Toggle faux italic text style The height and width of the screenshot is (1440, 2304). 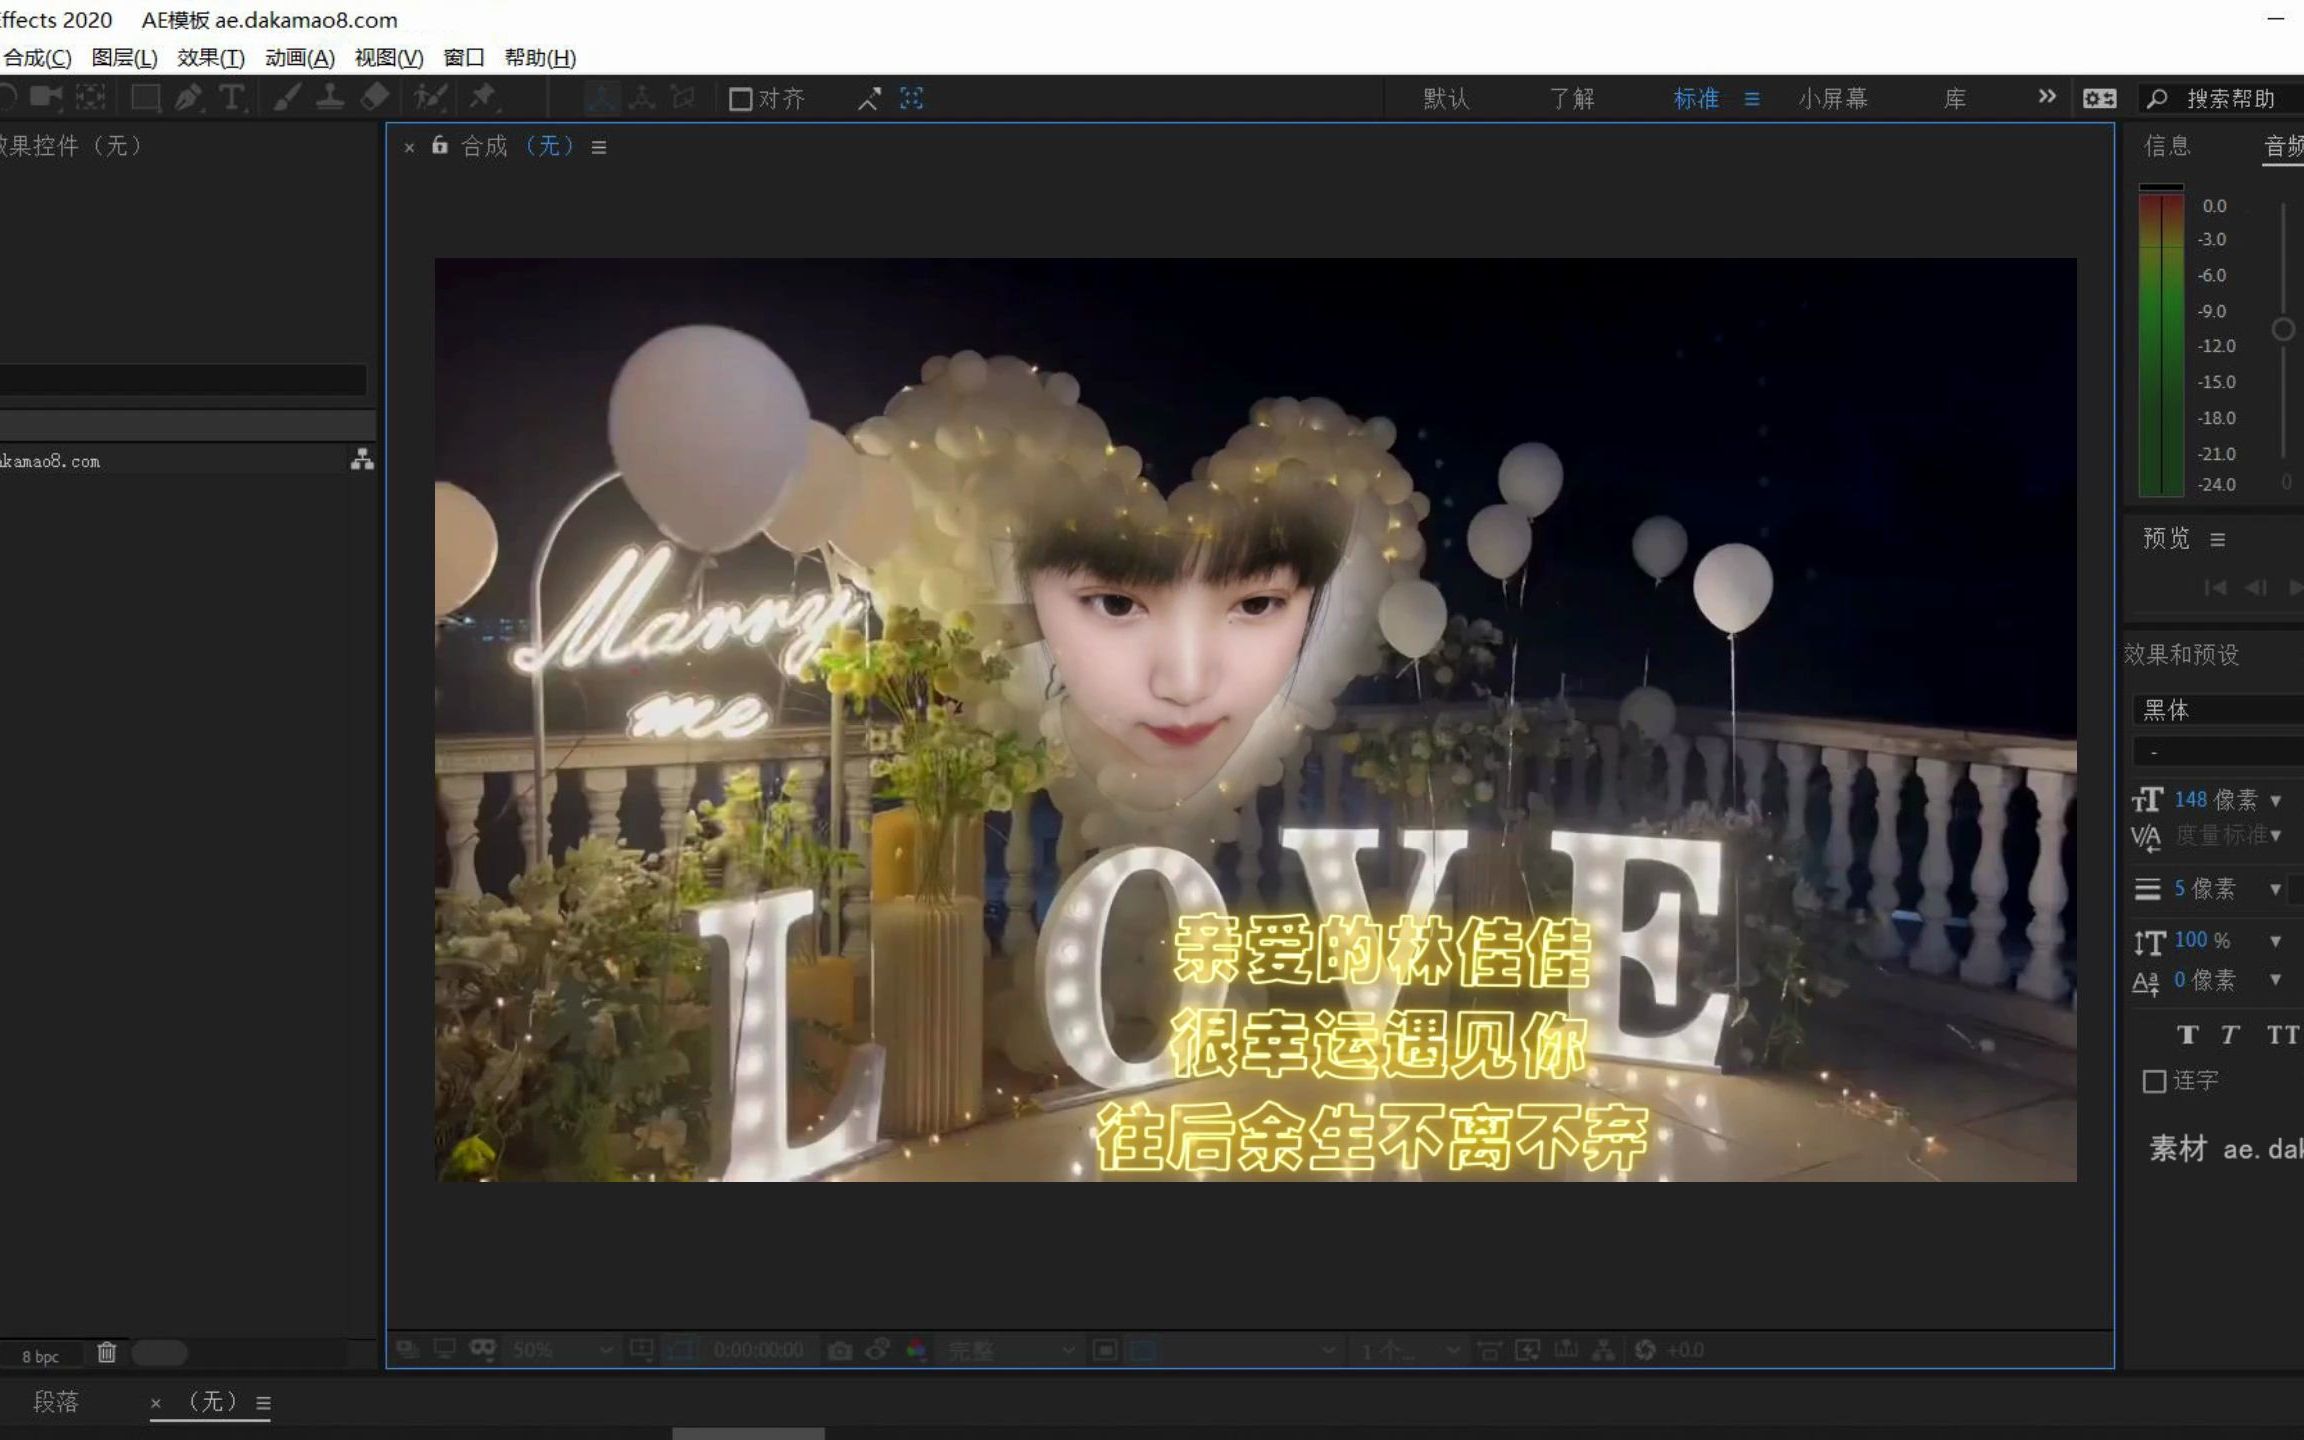2230,1035
